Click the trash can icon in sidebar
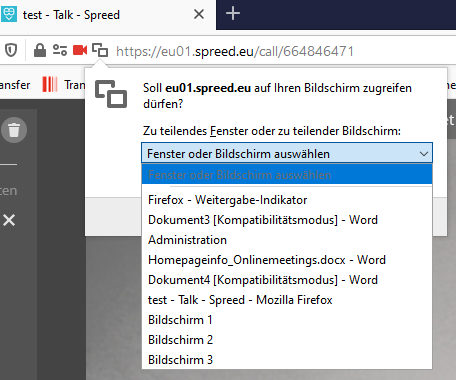 (x=14, y=130)
